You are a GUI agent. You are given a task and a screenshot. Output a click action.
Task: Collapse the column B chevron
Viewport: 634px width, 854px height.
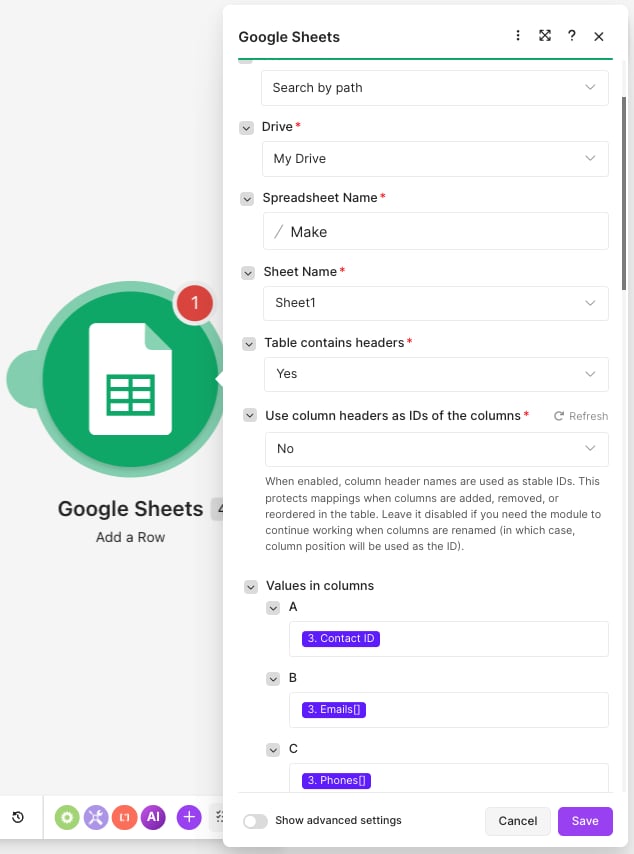(x=273, y=679)
